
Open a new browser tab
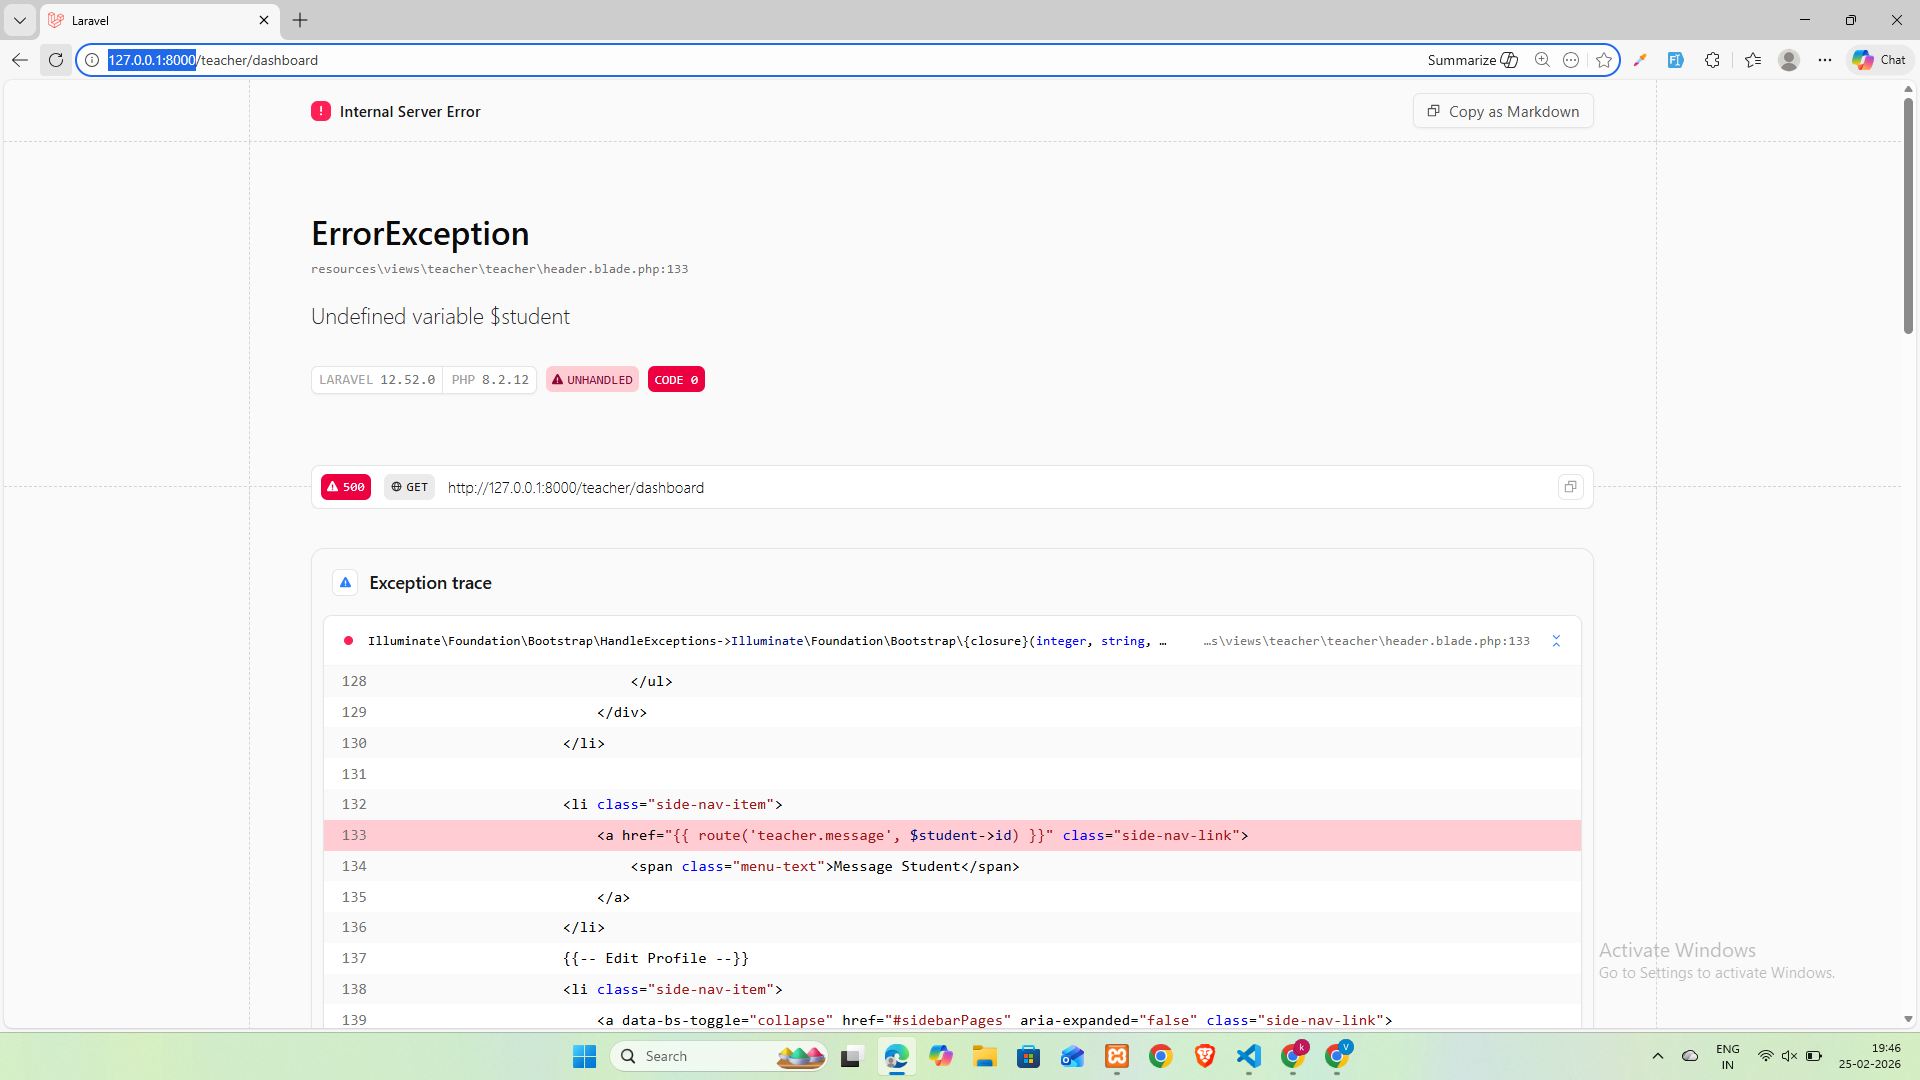click(300, 20)
